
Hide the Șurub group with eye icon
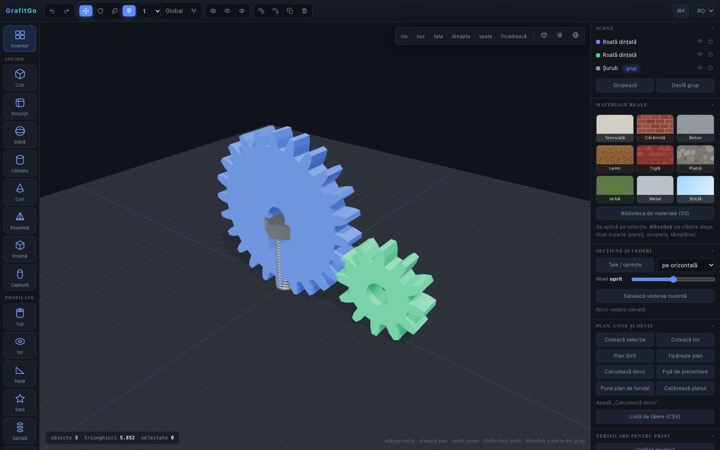[x=700, y=68]
